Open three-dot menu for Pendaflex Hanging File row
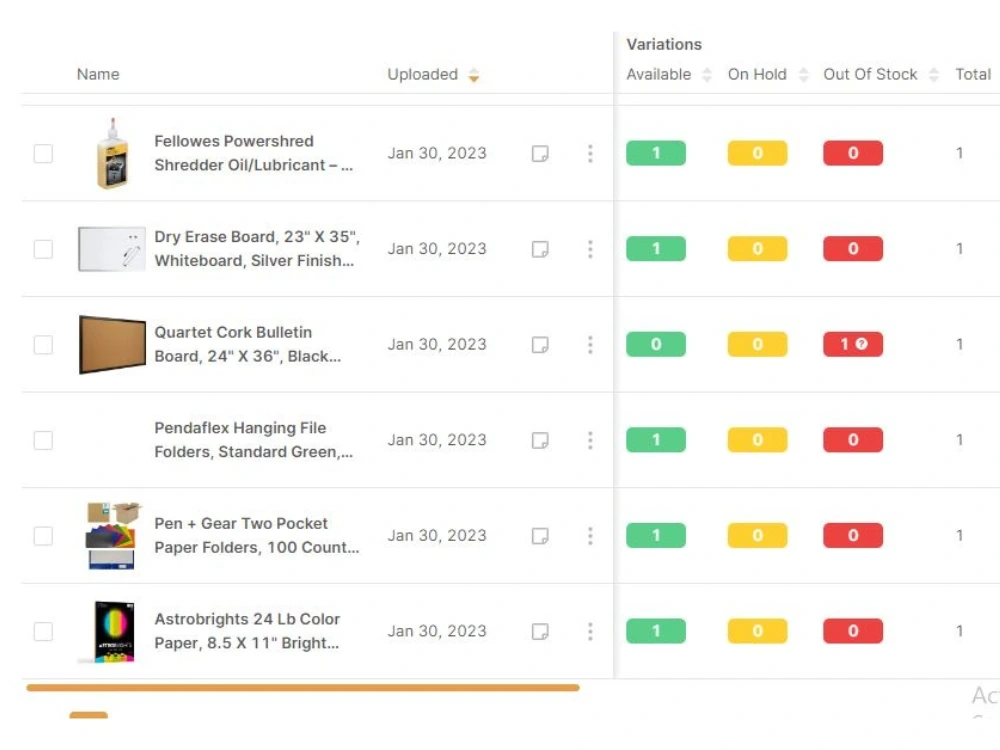Screen dimensions: 1000x750 pyautogui.click(x=590, y=441)
